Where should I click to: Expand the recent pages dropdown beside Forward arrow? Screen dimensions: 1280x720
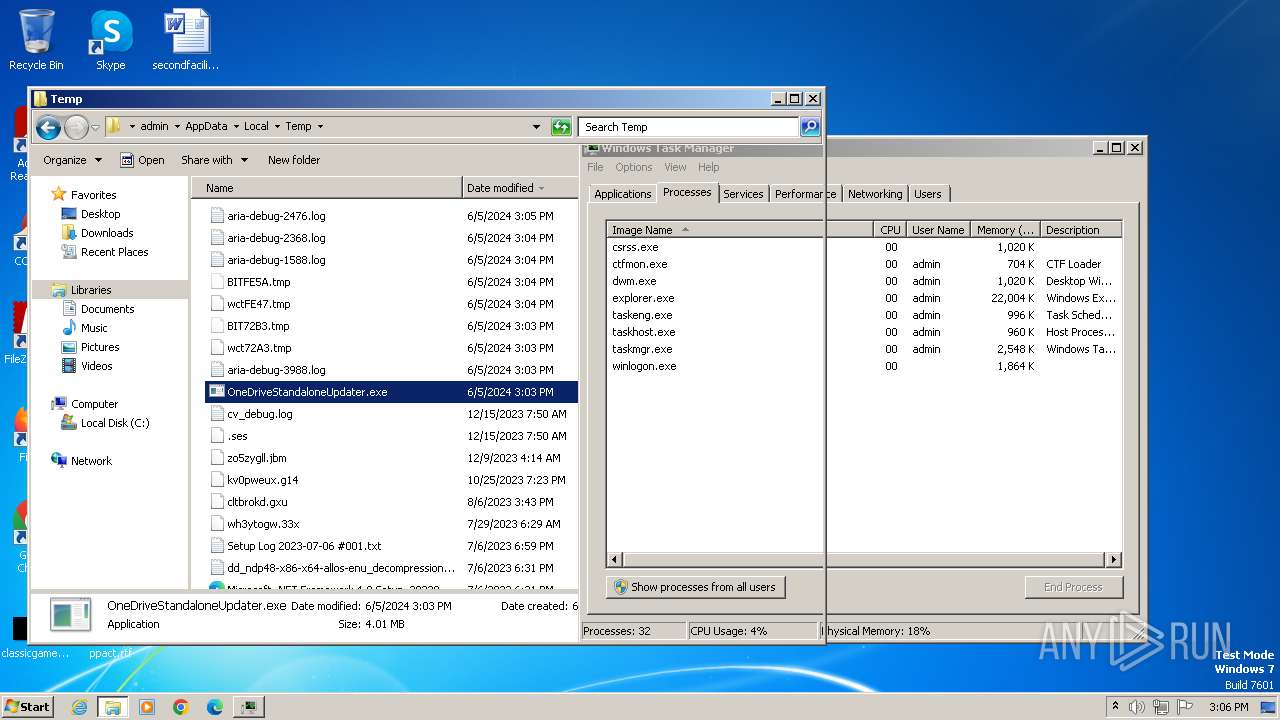point(95,127)
